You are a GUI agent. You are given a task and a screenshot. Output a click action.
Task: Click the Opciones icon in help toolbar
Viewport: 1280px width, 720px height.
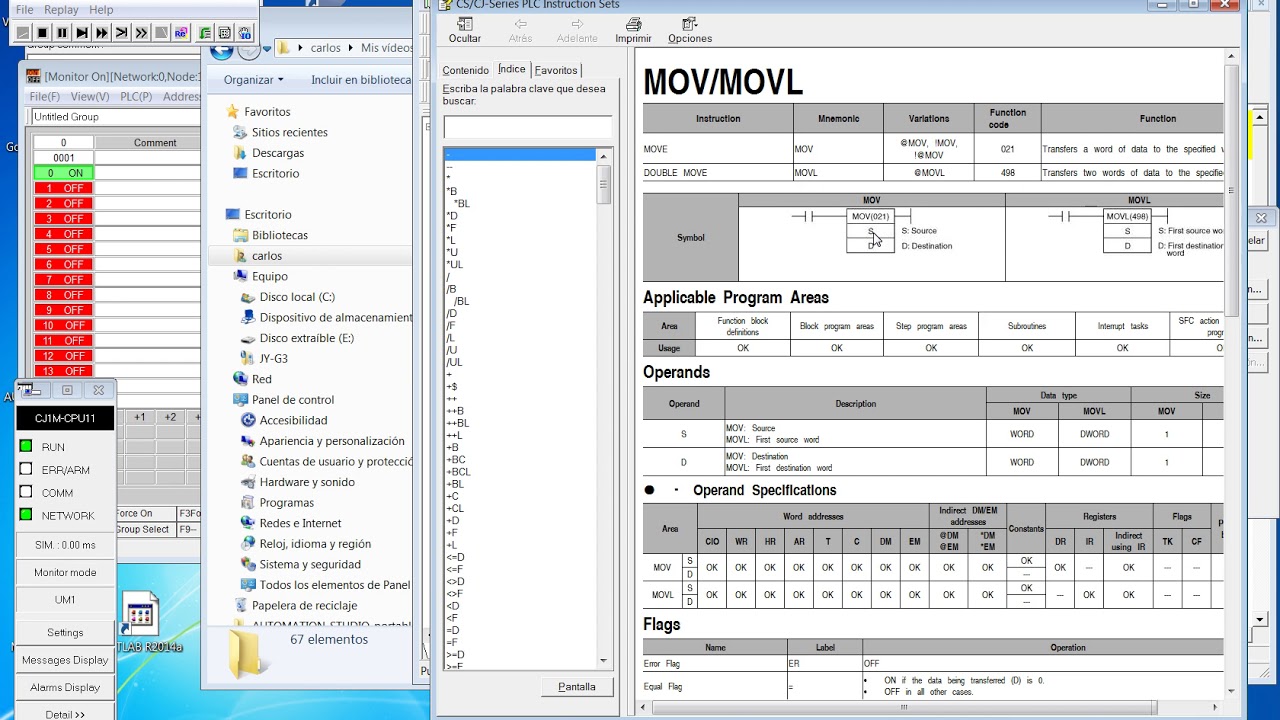click(x=690, y=30)
